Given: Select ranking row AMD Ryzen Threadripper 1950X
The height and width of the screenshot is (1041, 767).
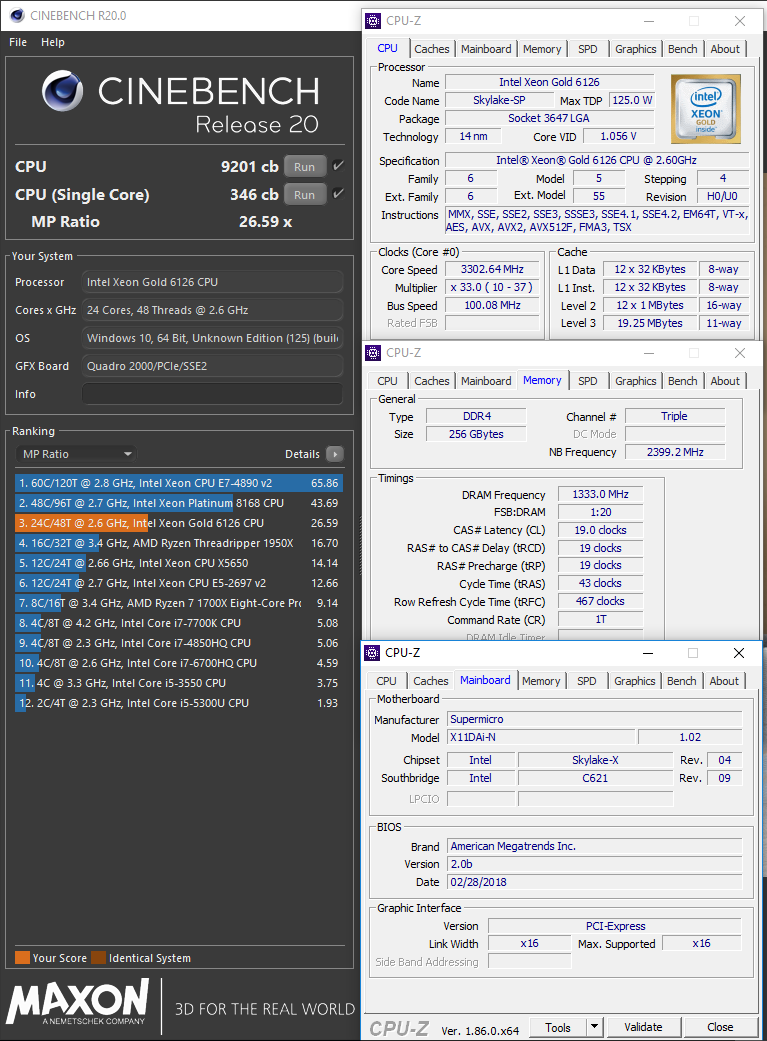Looking at the screenshot, I should pos(179,543).
